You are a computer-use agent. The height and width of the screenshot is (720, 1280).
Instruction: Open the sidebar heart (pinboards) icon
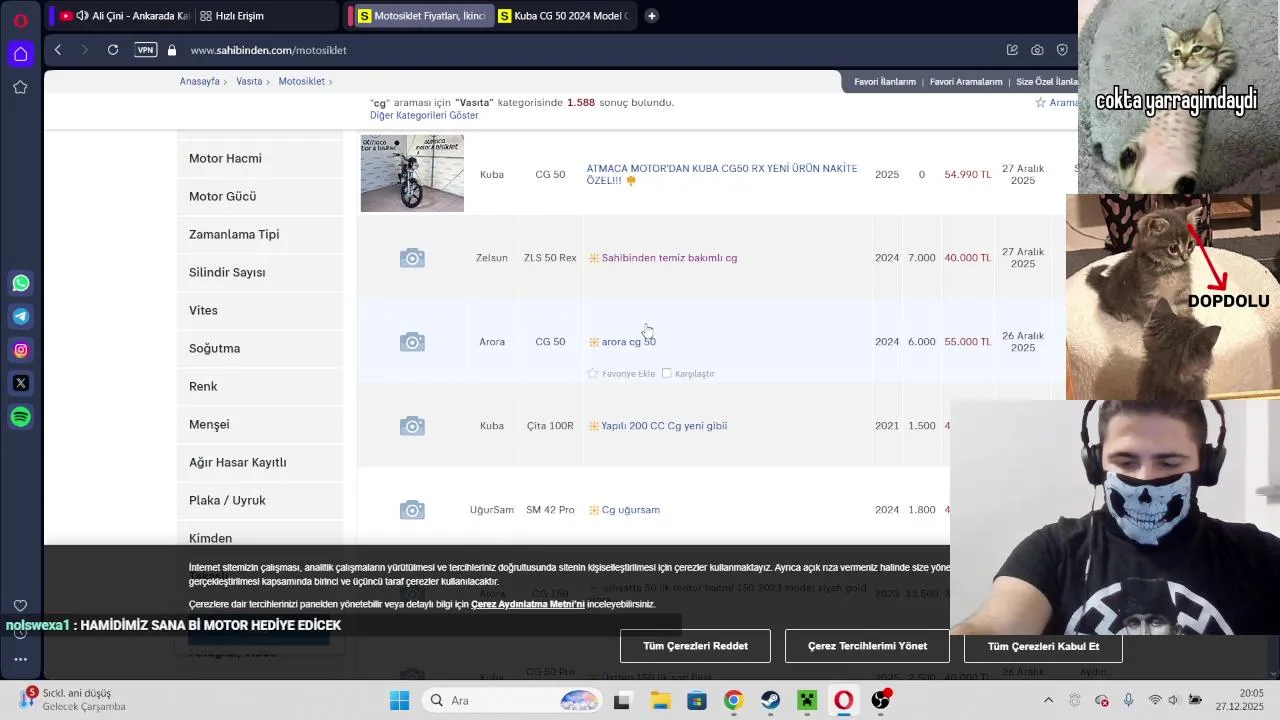(x=20, y=606)
